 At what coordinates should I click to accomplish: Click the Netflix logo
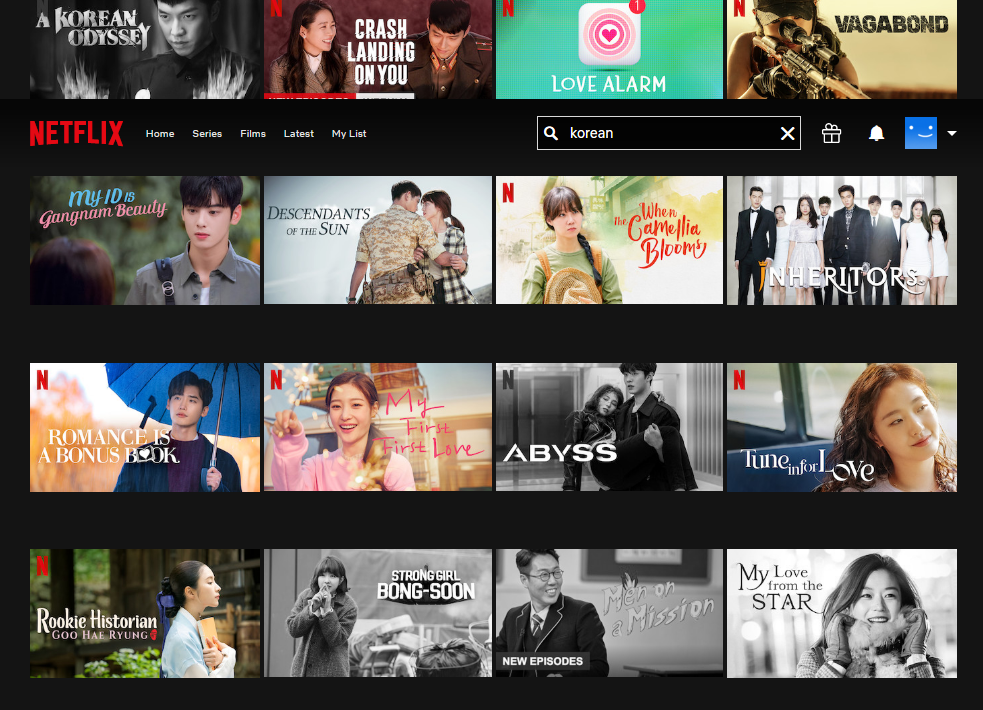point(76,133)
